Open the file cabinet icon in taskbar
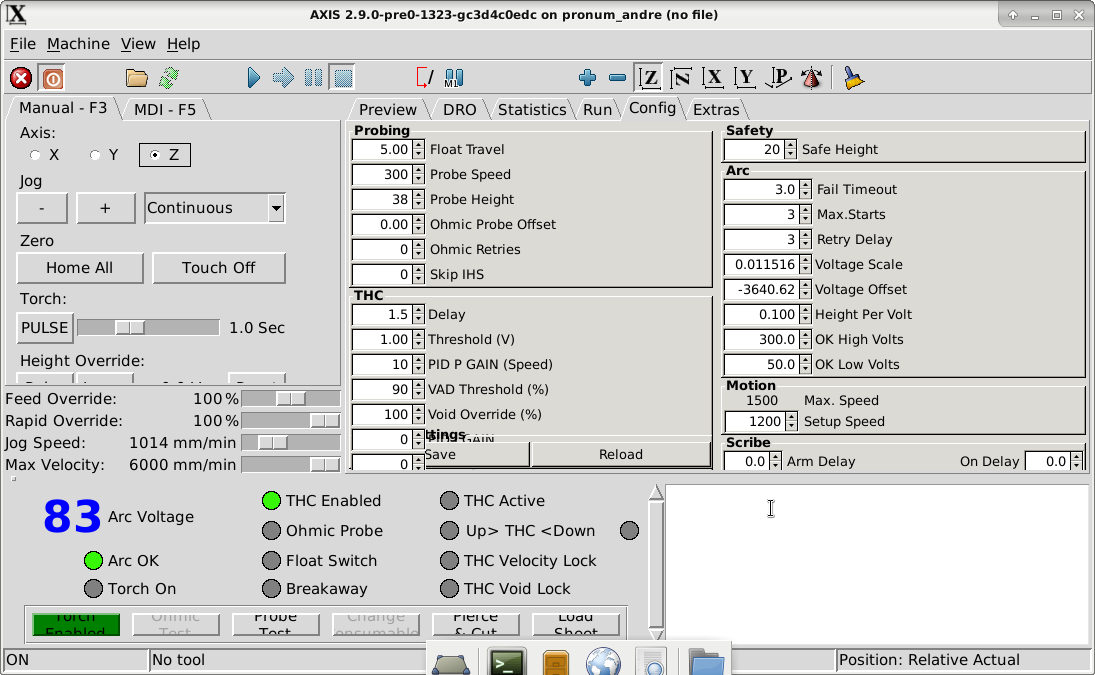The width and height of the screenshot is (1095, 675). tap(556, 663)
